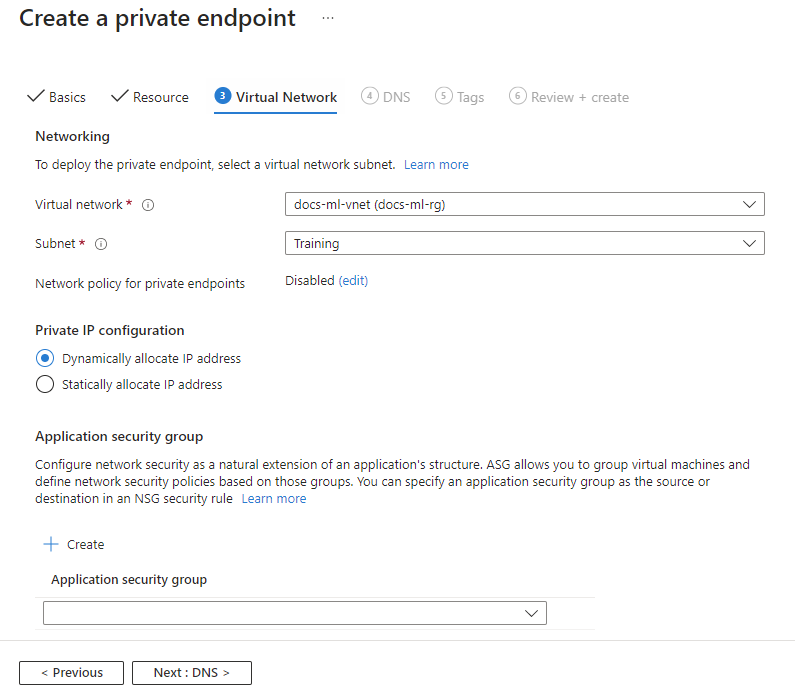Click the step 6 circle icon for Review
This screenshot has width=795, height=698.
pyautogui.click(x=517, y=96)
